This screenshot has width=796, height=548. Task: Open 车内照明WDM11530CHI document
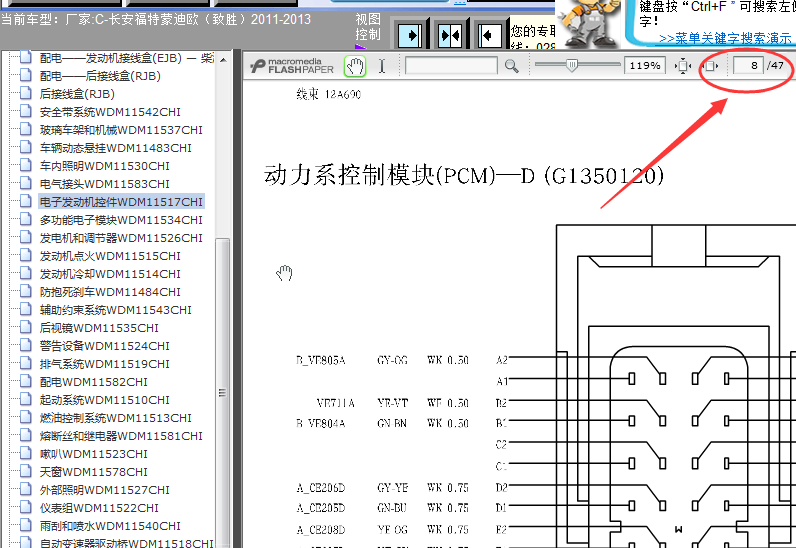click(105, 166)
